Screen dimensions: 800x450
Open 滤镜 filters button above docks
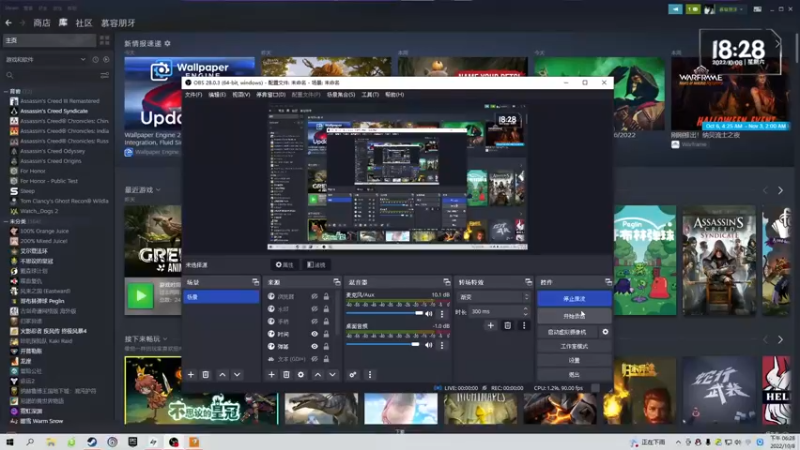[316, 265]
